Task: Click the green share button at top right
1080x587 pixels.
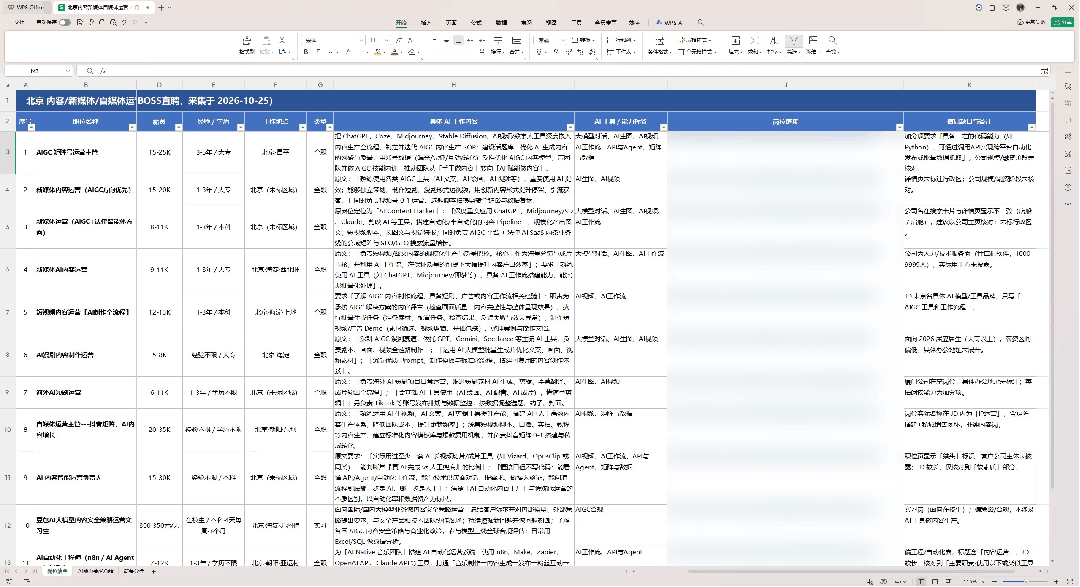Action: [1063, 22]
